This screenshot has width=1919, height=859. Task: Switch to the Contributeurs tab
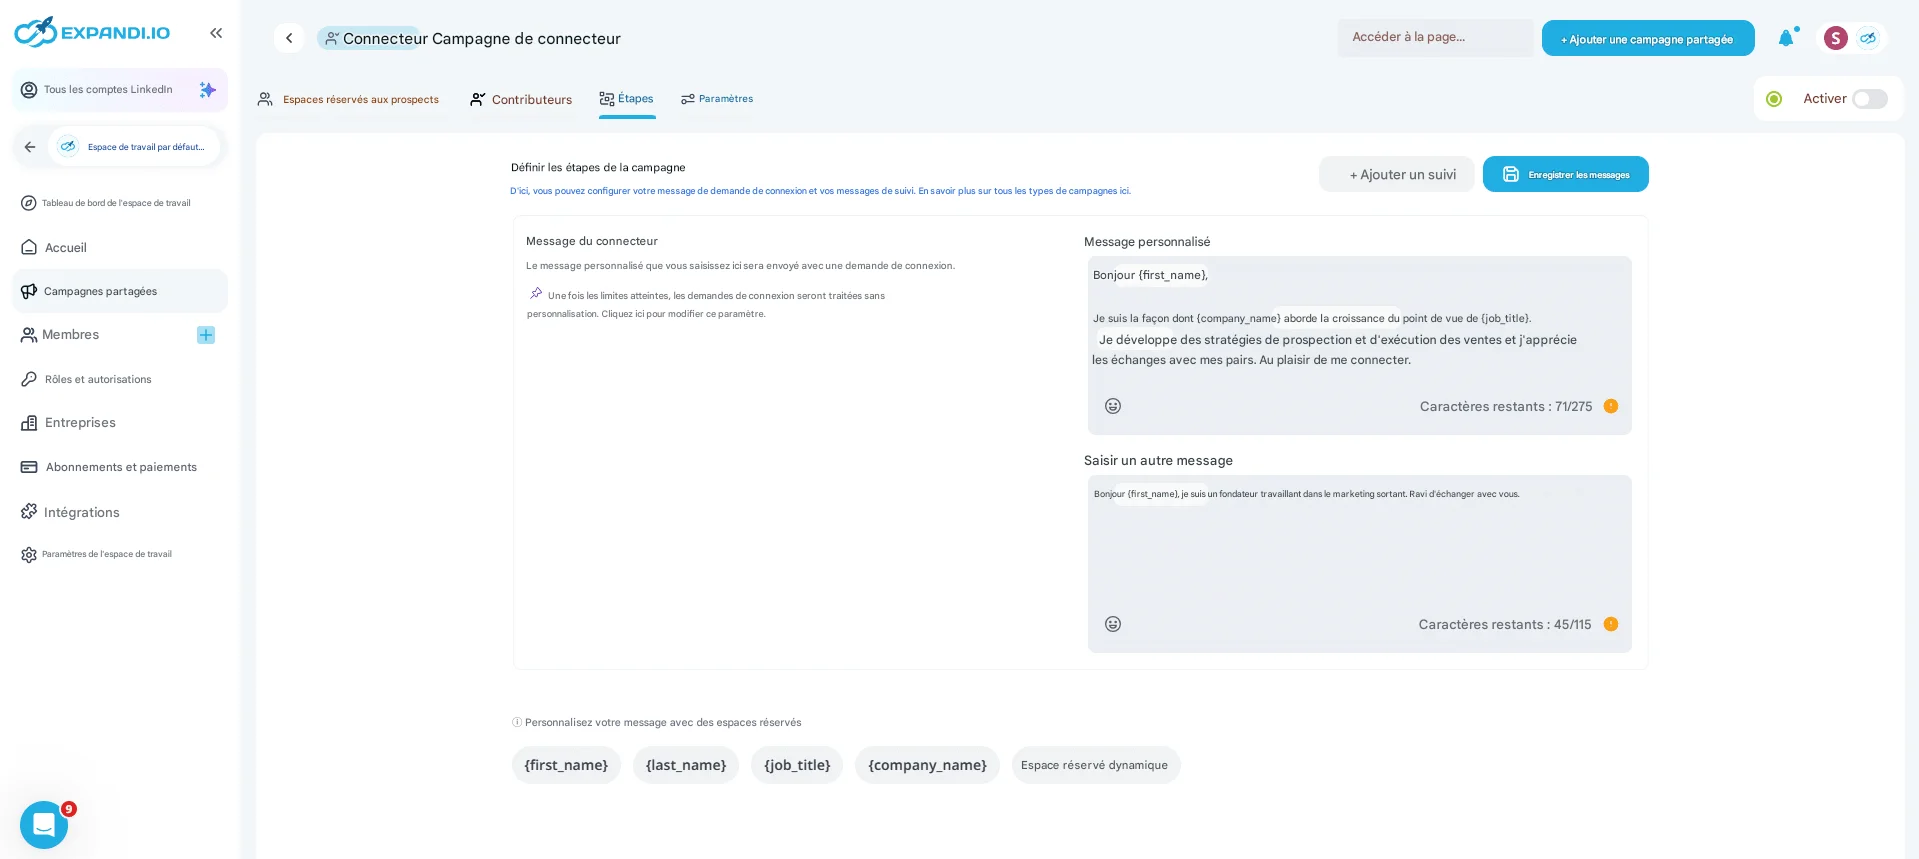click(521, 99)
